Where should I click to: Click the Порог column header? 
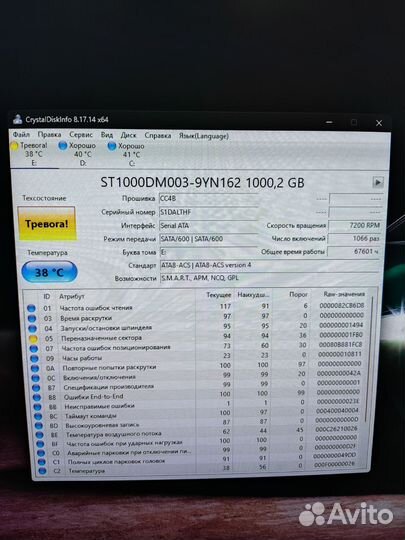click(298, 294)
